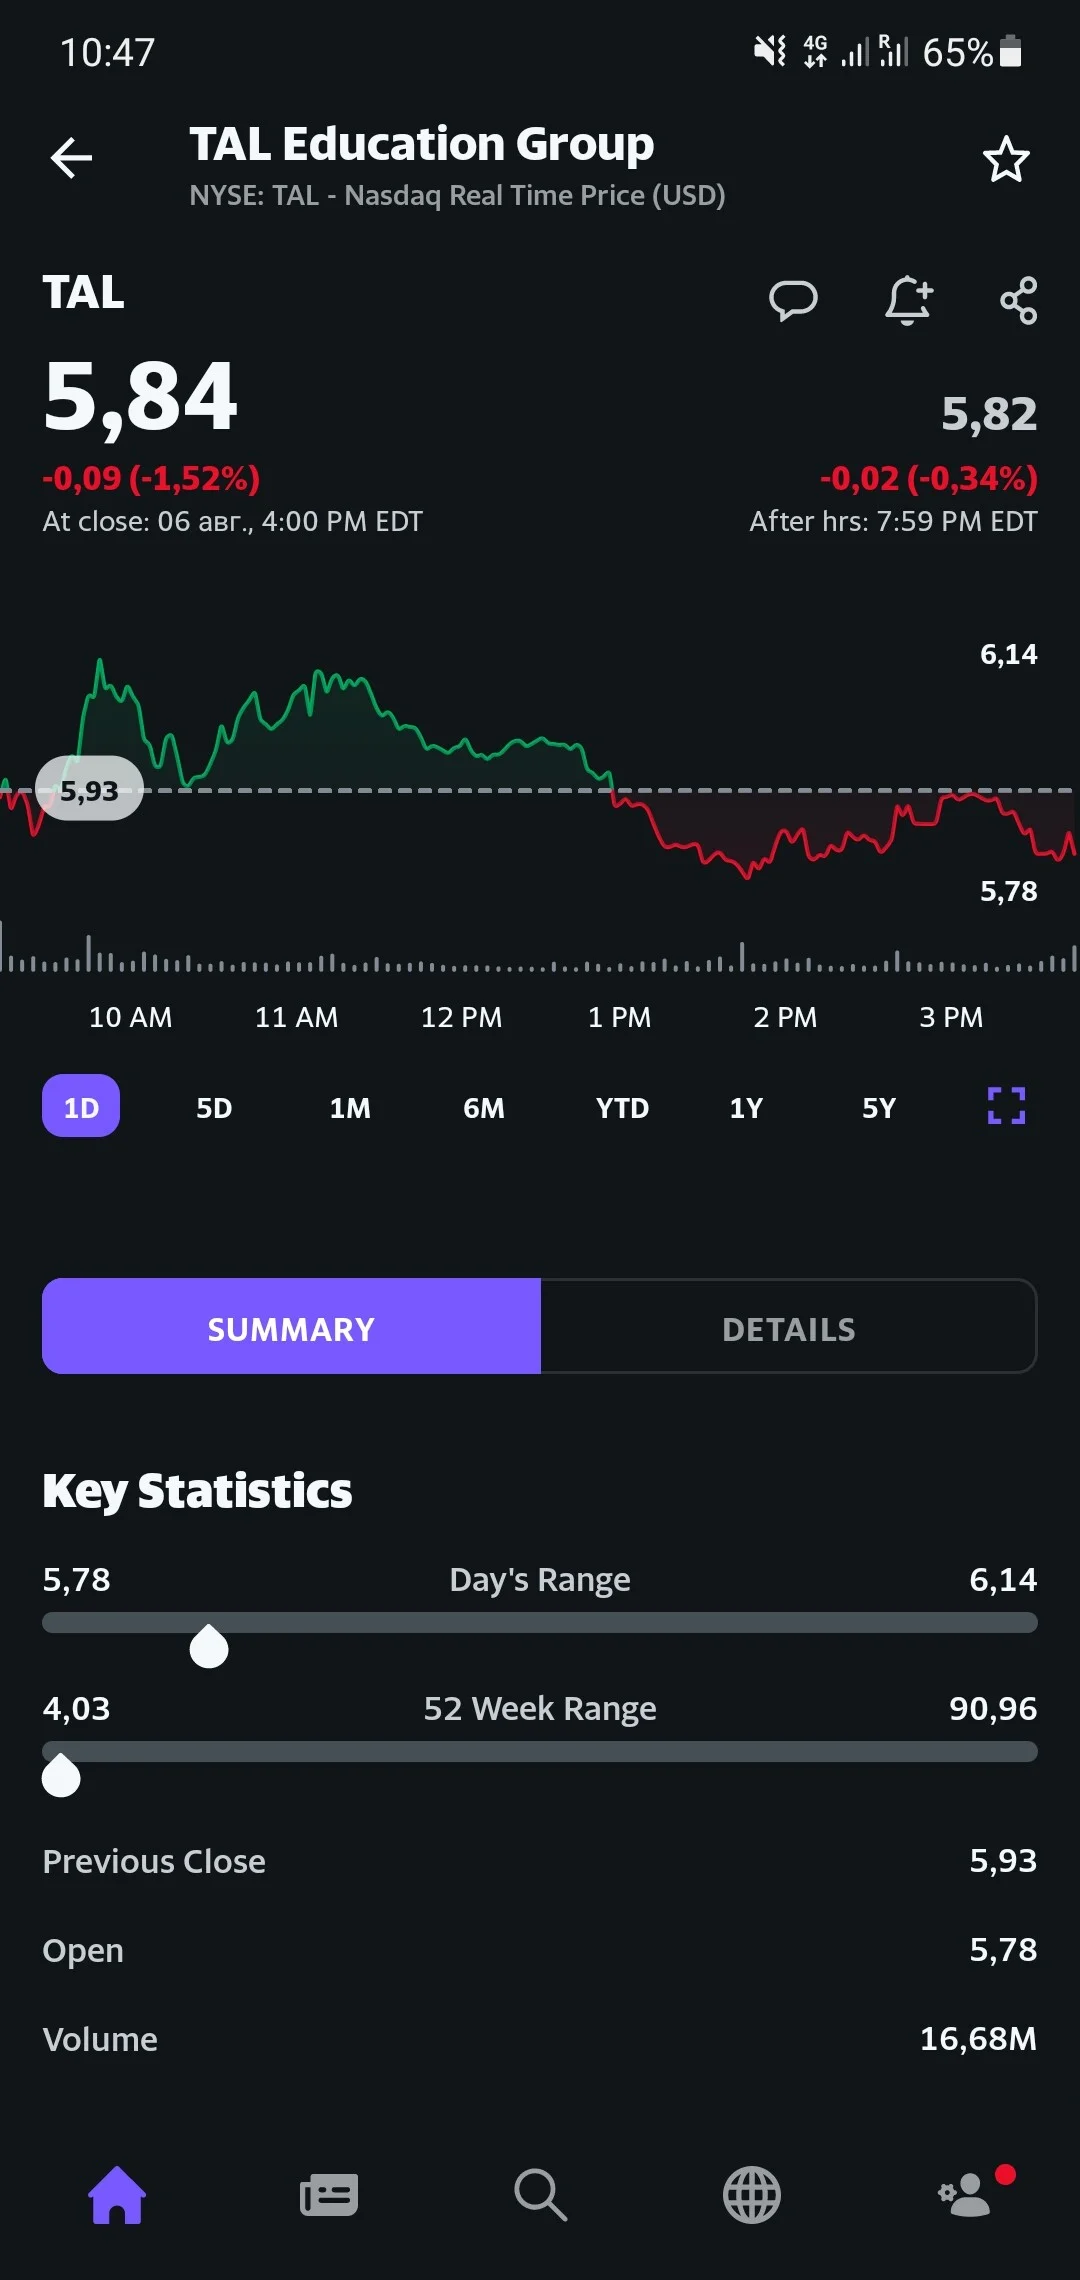Image resolution: width=1080 pixels, height=2280 pixels.
Task: Select the 1D chart range
Action: coord(81,1106)
